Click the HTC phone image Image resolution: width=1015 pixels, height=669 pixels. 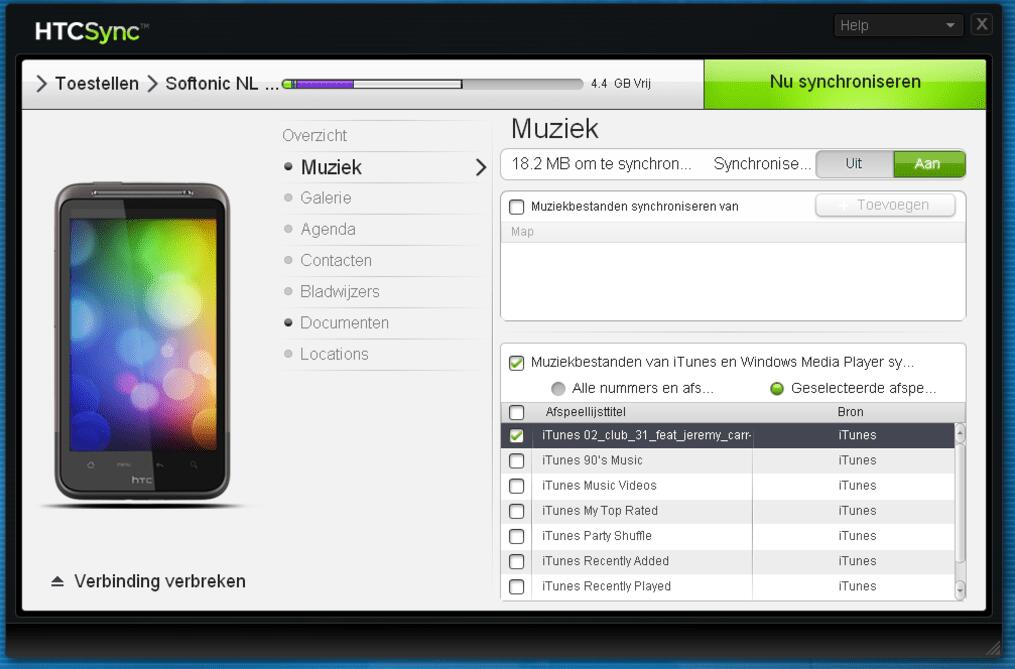142,341
